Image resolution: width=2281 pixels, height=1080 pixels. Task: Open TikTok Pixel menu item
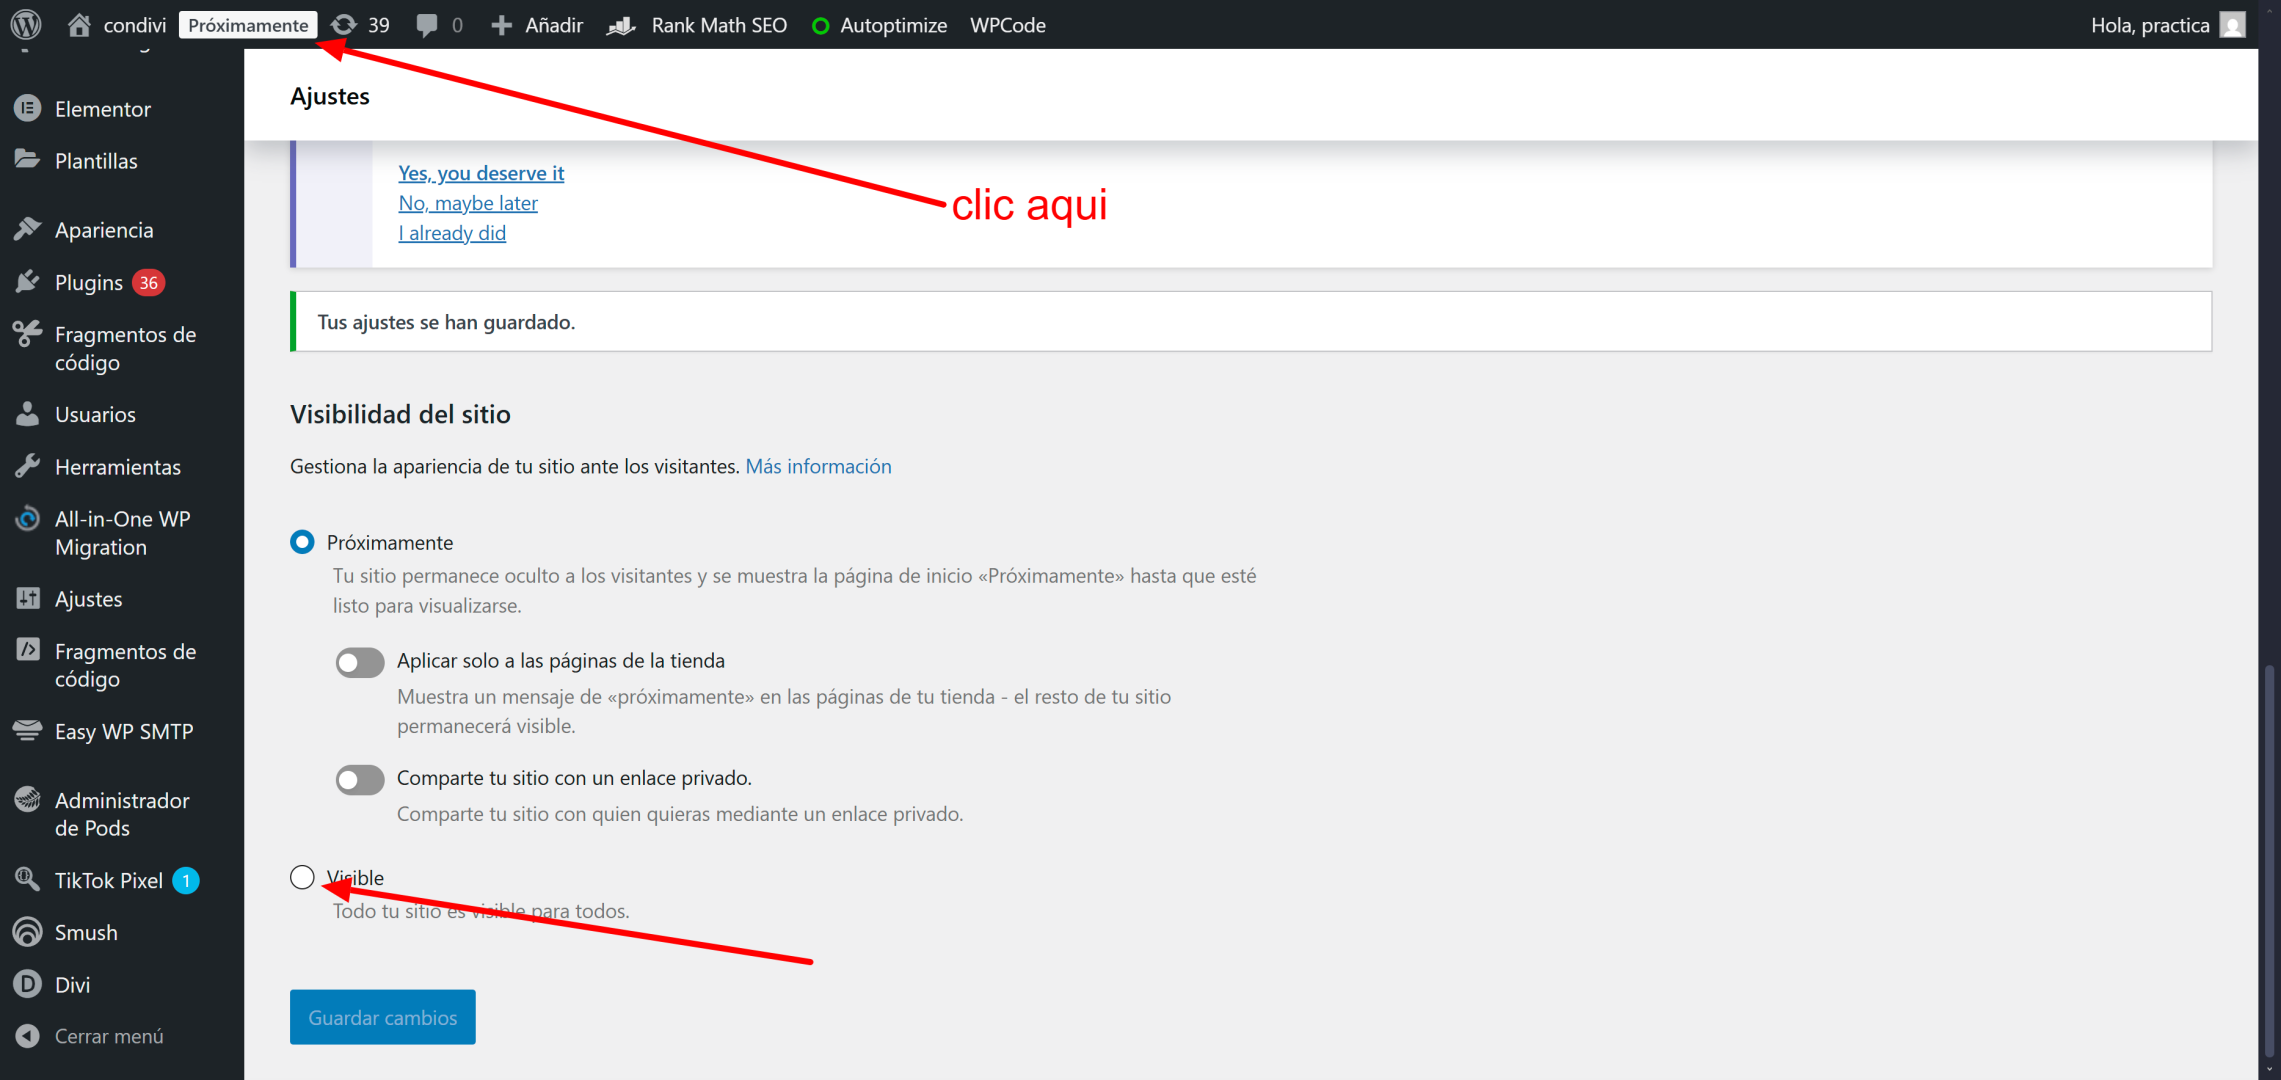pos(108,880)
